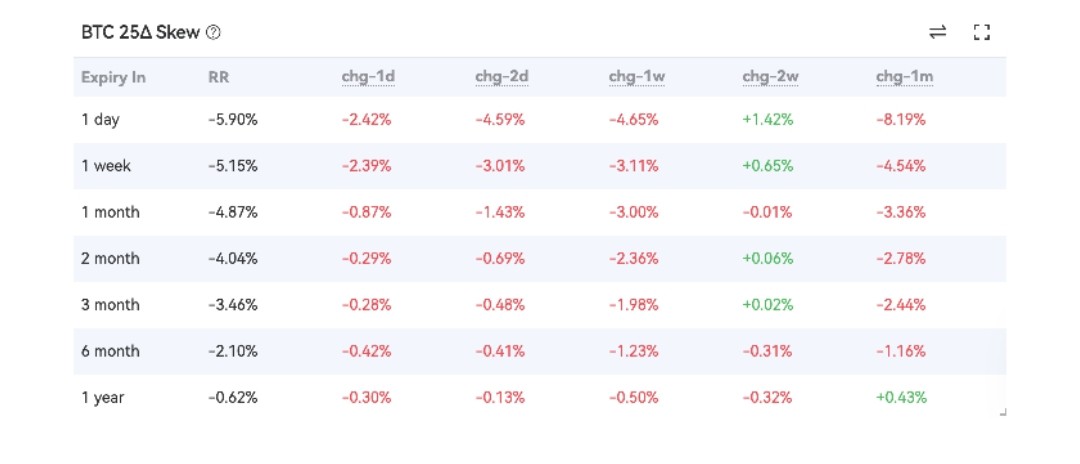1080x464 pixels.
Task: Sort by the chg-1d column header
Action: click(x=367, y=77)
